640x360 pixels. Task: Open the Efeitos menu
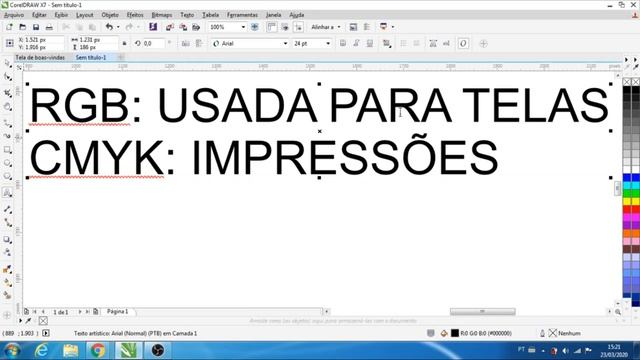(x=135, y=15)
